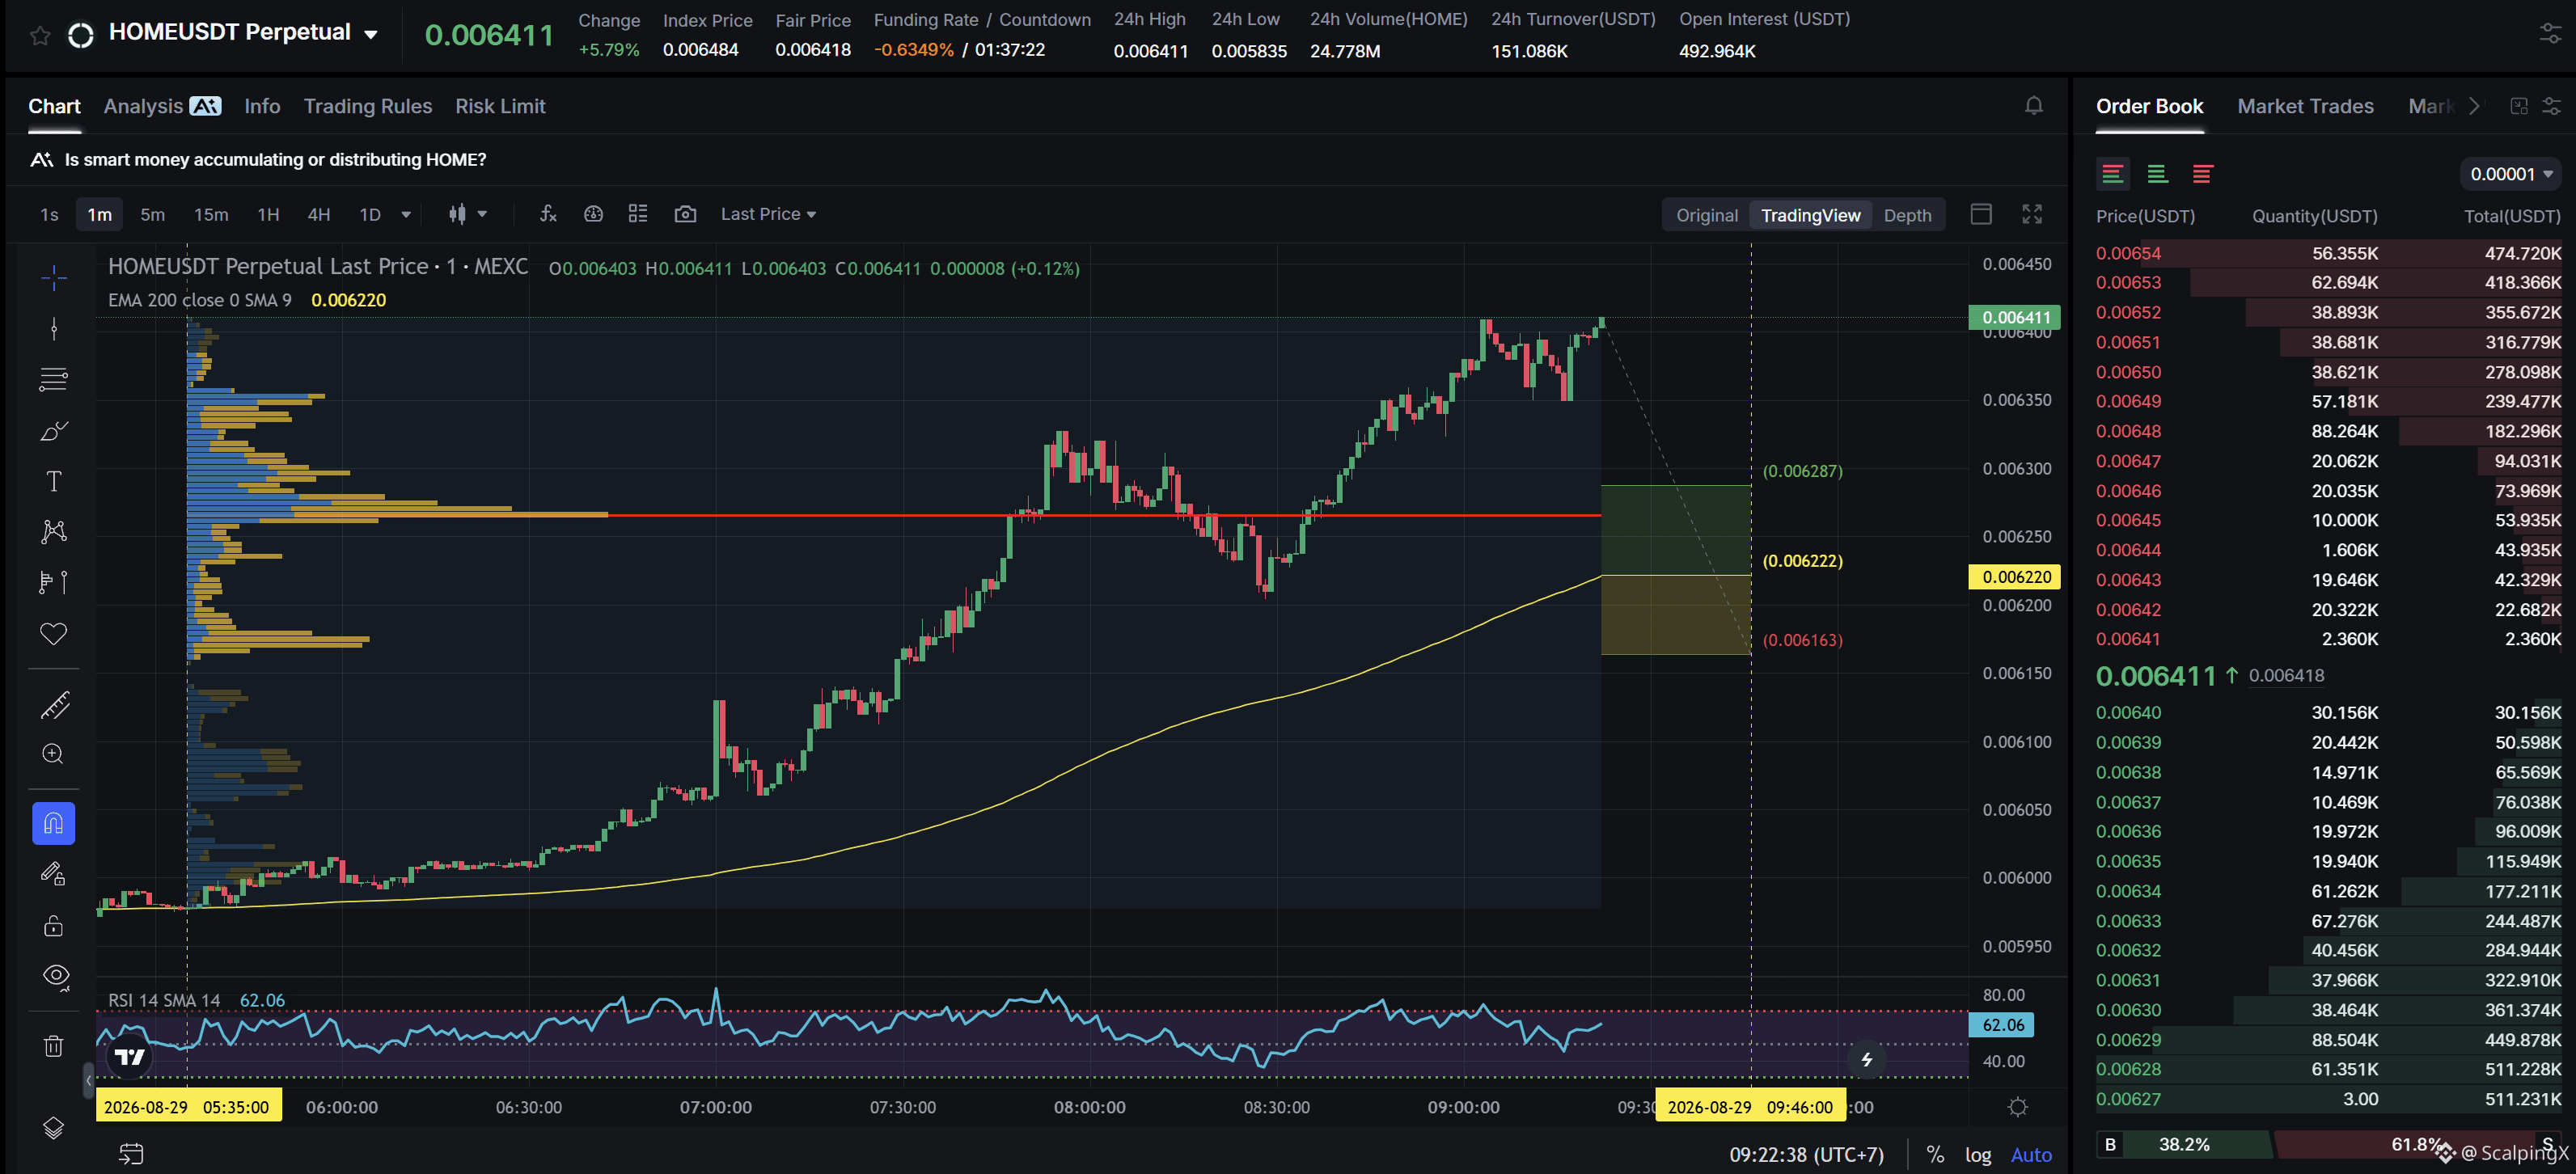2576x1174 pixels.
Task: Select the brush drawing tool
Action: click(x=54, y=430)
